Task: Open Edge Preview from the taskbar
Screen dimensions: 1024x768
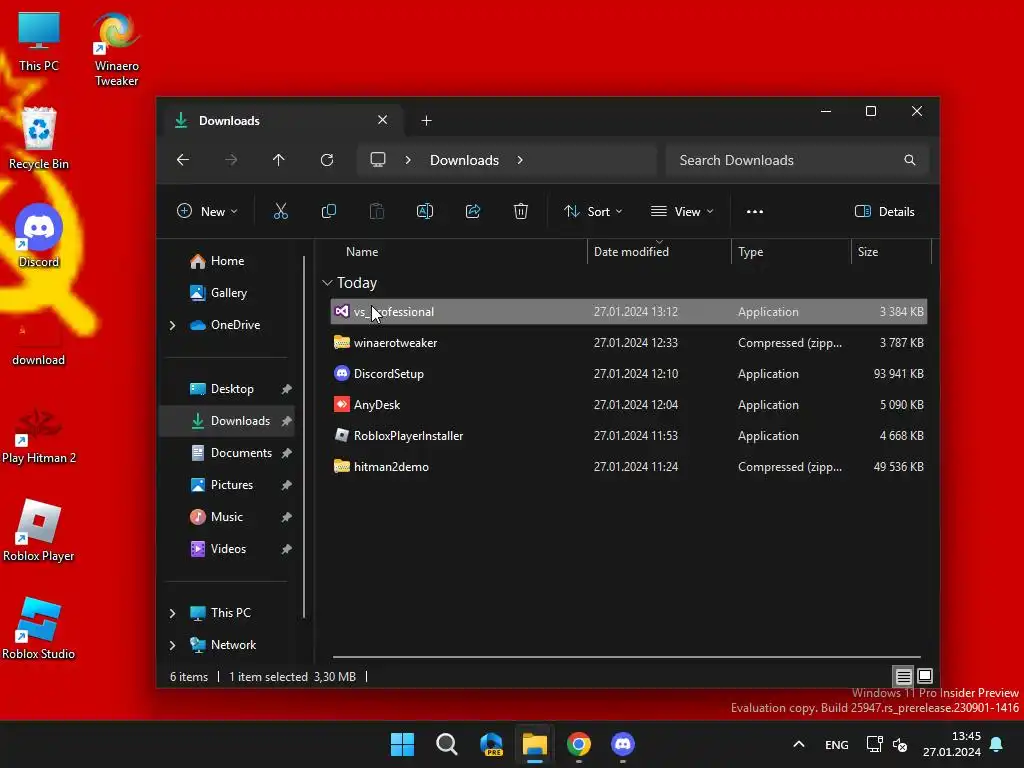Action: click(491, 744)
